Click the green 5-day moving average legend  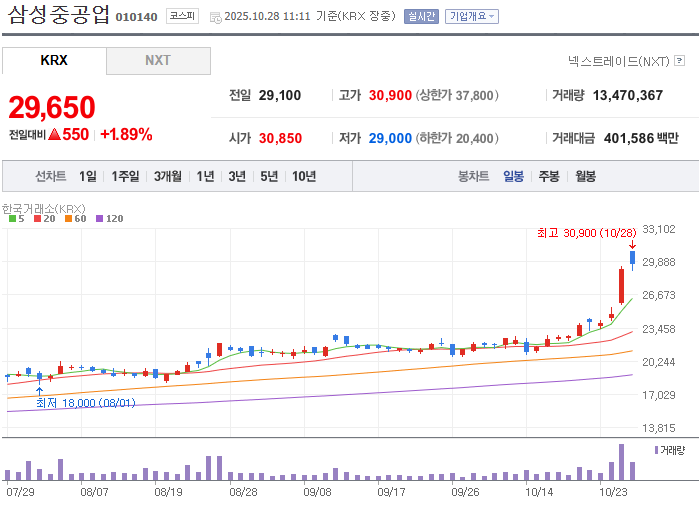click(16, 218)
